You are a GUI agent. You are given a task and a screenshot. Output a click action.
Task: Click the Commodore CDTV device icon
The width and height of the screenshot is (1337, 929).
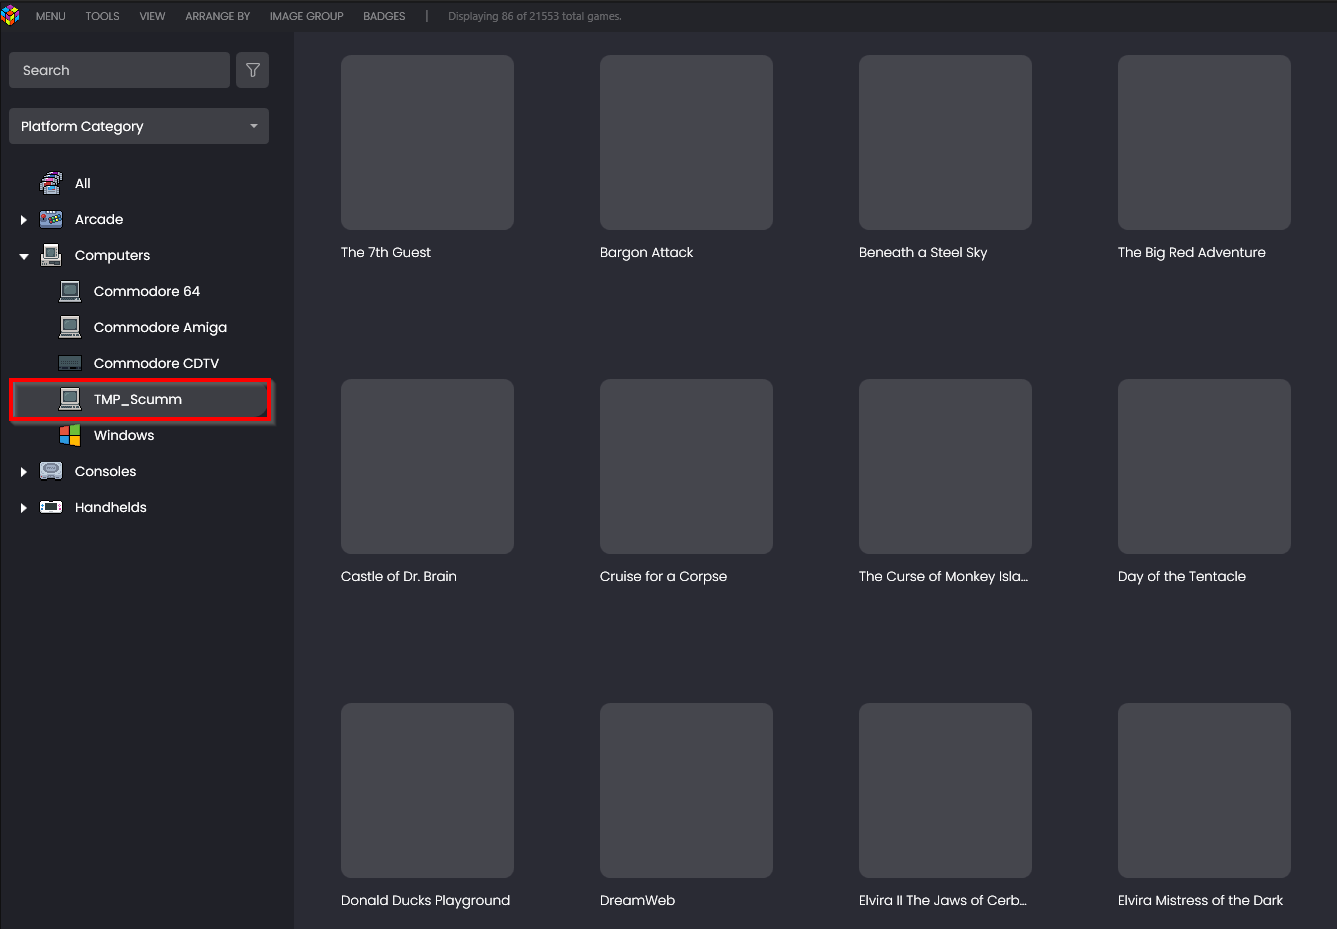[x=70, y=363]
